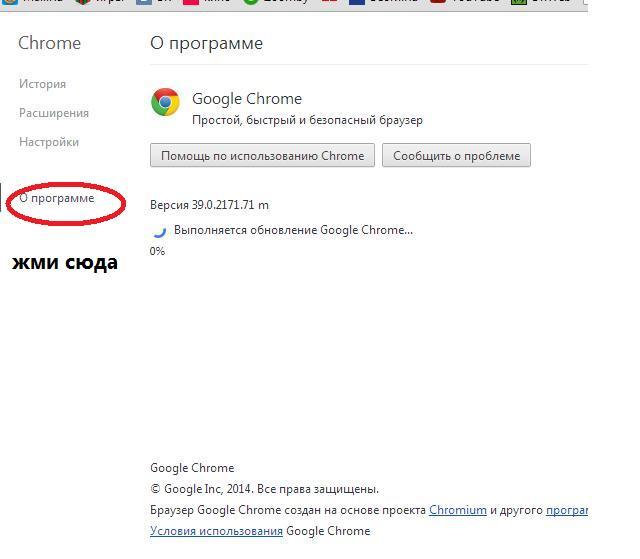Open the Условия использования link
Screen dimensions: 640x559
[x=216, y=531]
